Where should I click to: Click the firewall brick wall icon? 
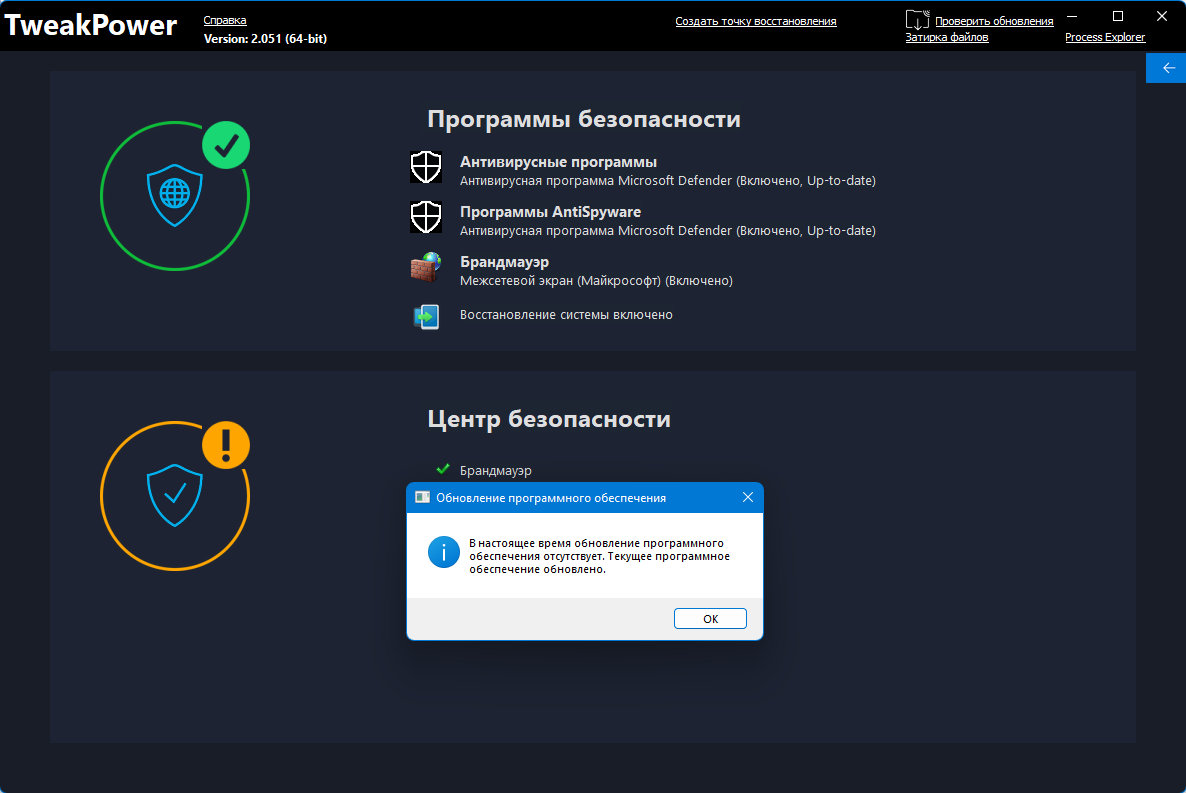click(x=426, y=267)
